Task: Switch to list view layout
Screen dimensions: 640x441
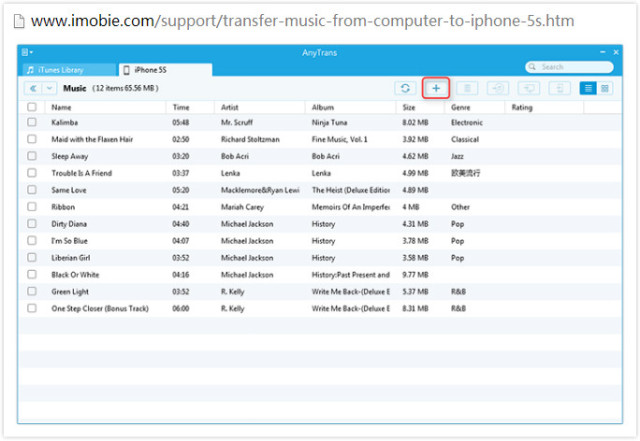Action: click(588, 88)
